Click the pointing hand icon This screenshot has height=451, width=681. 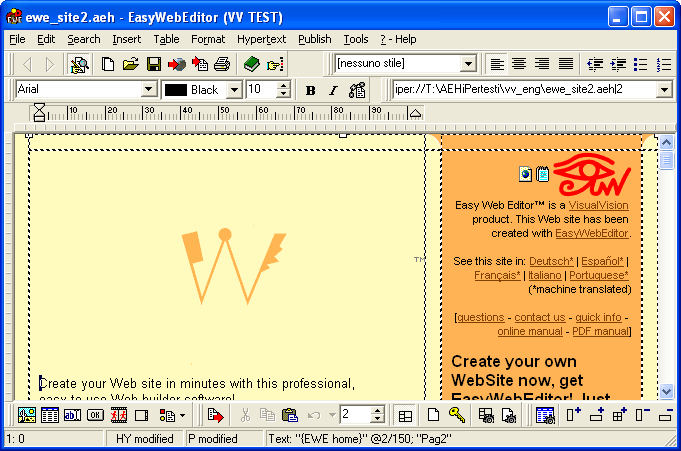275,64
